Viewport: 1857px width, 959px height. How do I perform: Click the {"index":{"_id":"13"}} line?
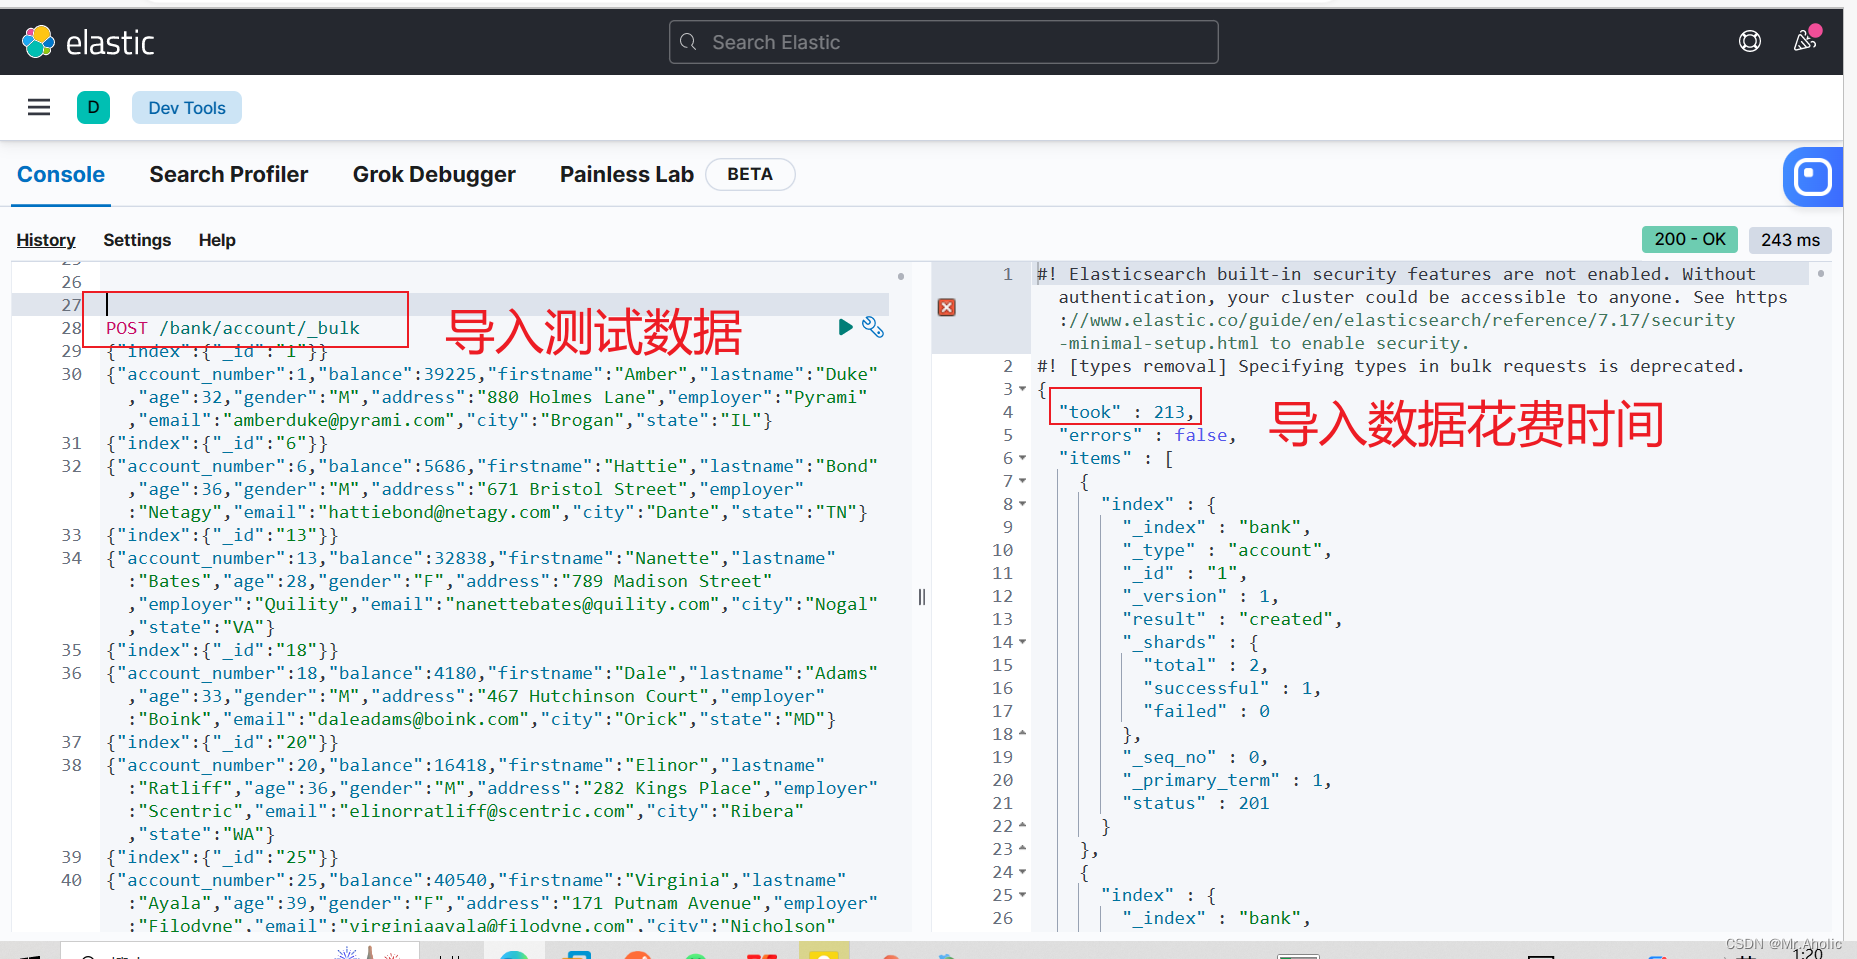pyautogui.click(x=222, y=535)
